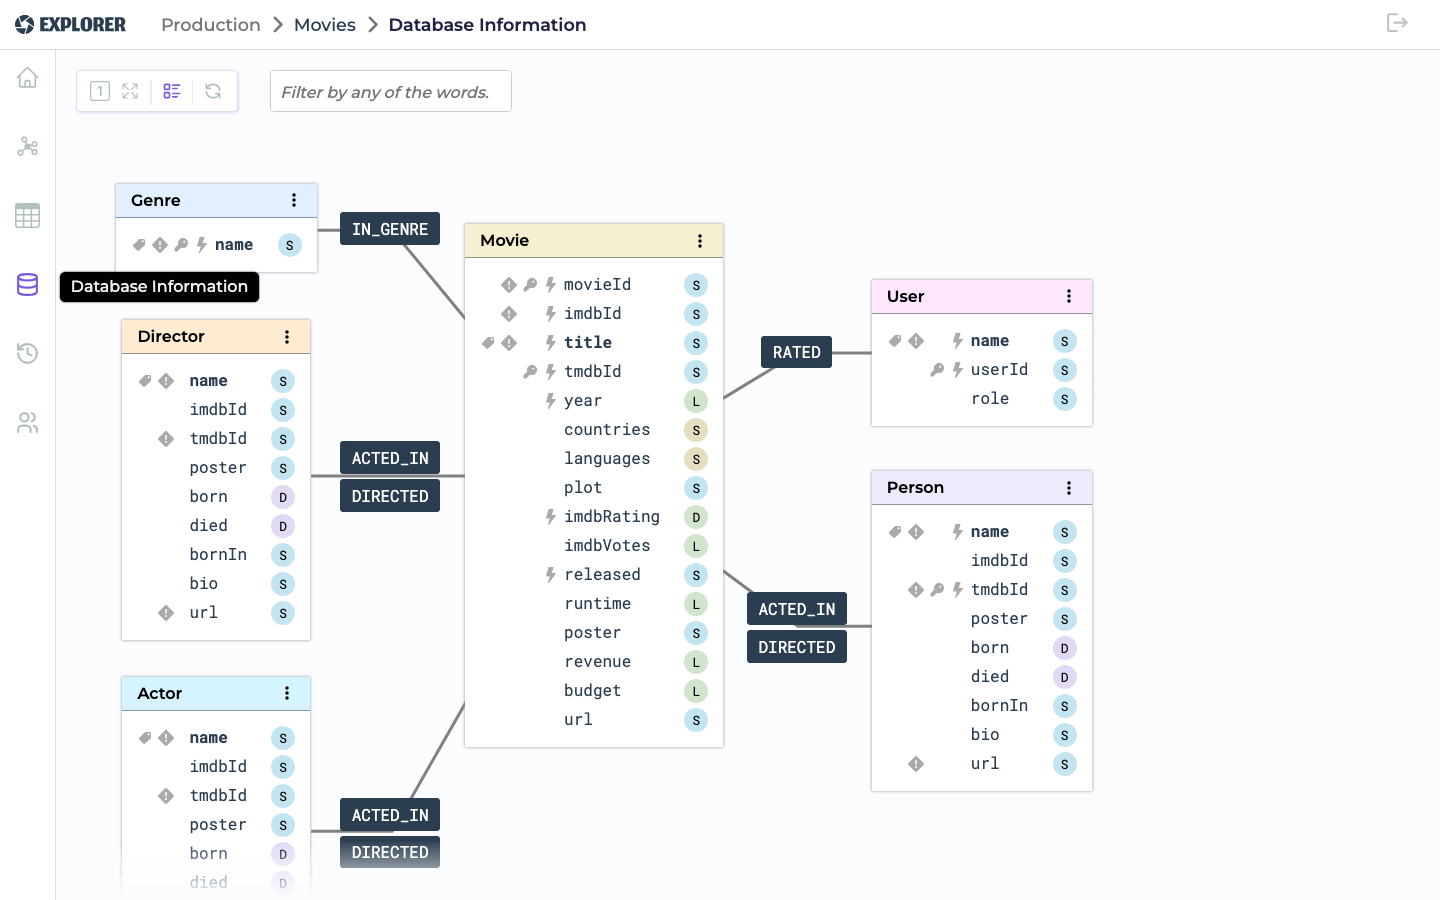Click the bornIn property in Person
1440x900 pixels.
click(x=999, y=706)
